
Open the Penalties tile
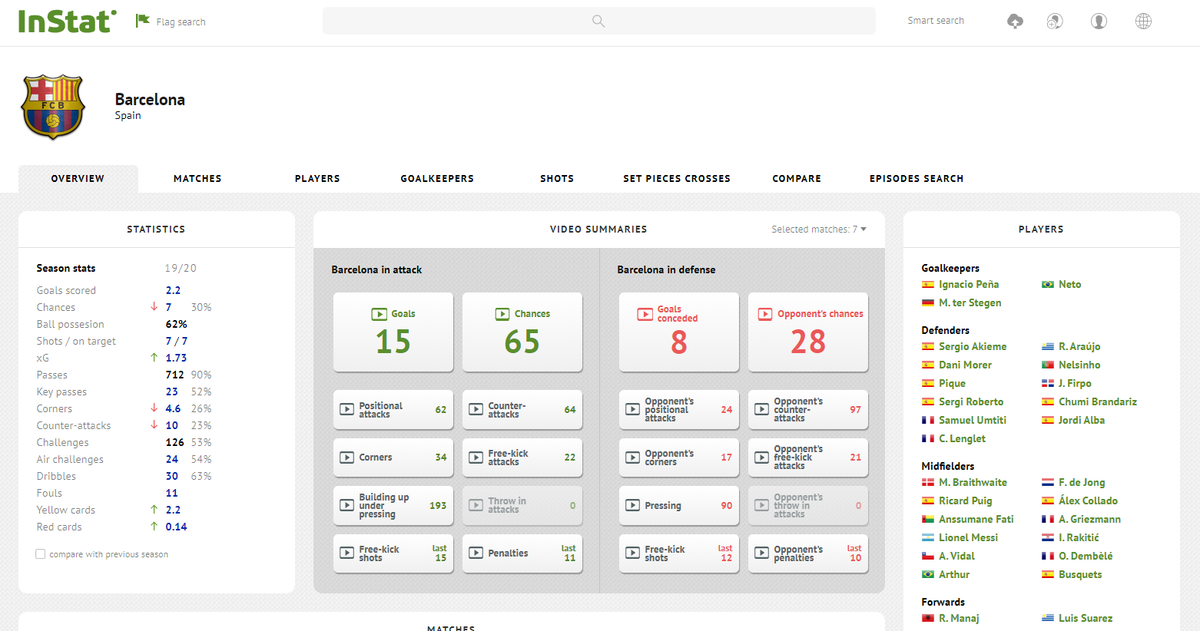(x=522, y=554)
